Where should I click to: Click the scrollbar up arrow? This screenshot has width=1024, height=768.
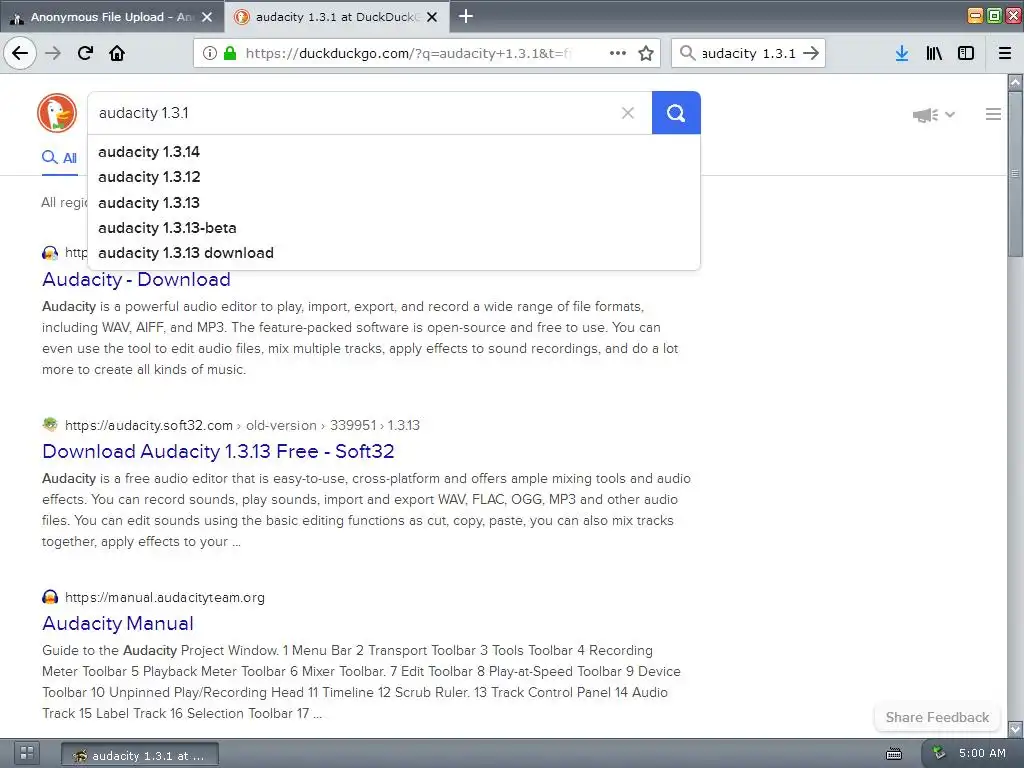[1015, 82]
